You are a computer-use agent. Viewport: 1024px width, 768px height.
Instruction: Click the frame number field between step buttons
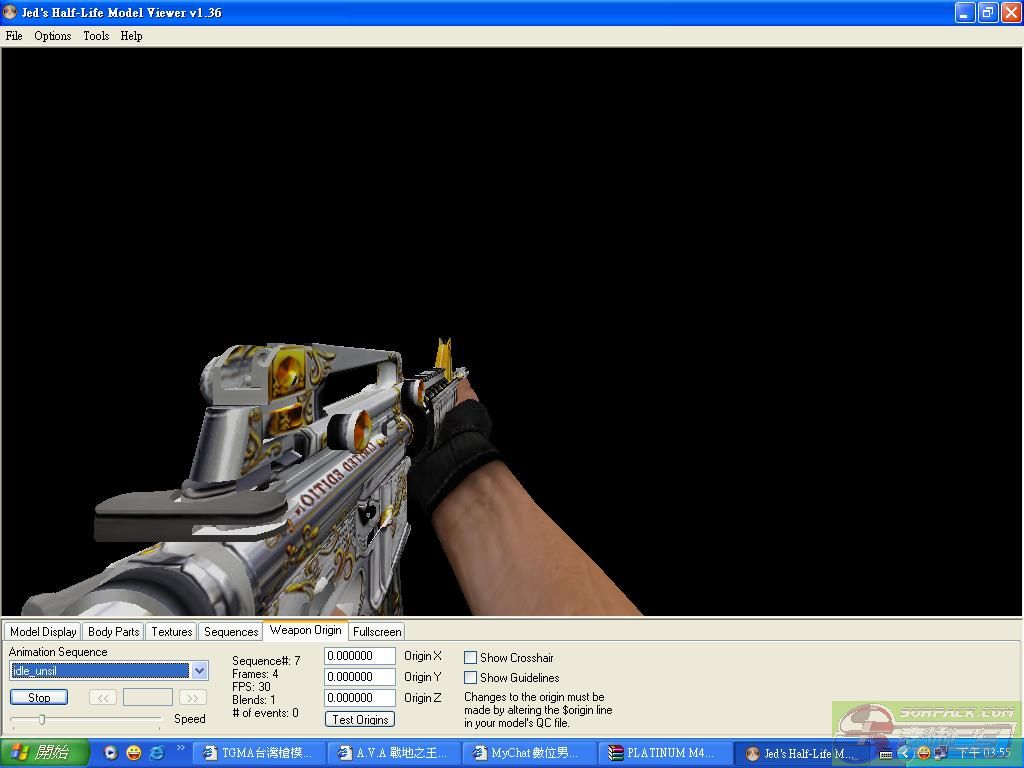tap(148, 697)
